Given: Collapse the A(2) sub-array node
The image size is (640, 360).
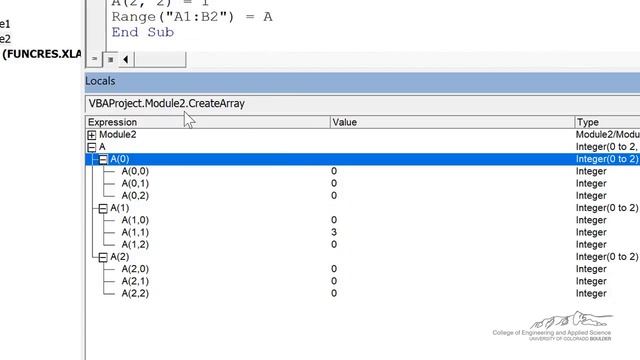Looking at the screenshot, I should 103,257.
